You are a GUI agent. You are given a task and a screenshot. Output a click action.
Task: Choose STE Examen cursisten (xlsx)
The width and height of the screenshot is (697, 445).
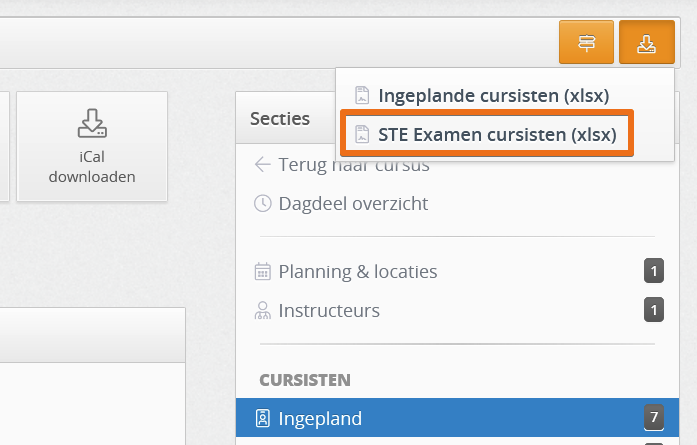tap(497, 135)
